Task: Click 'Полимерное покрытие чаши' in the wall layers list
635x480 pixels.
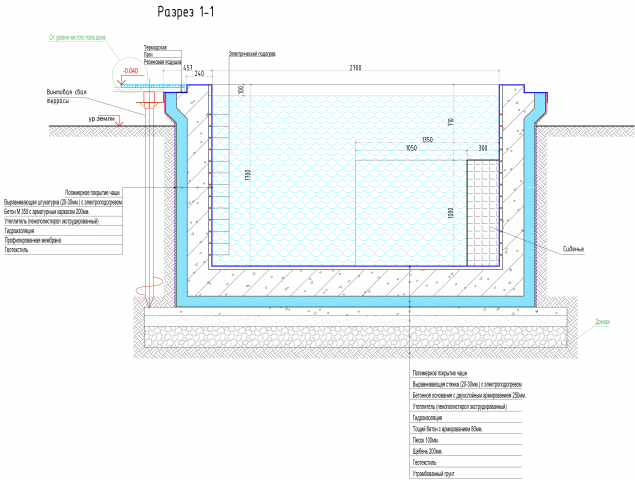Action: 93,193
